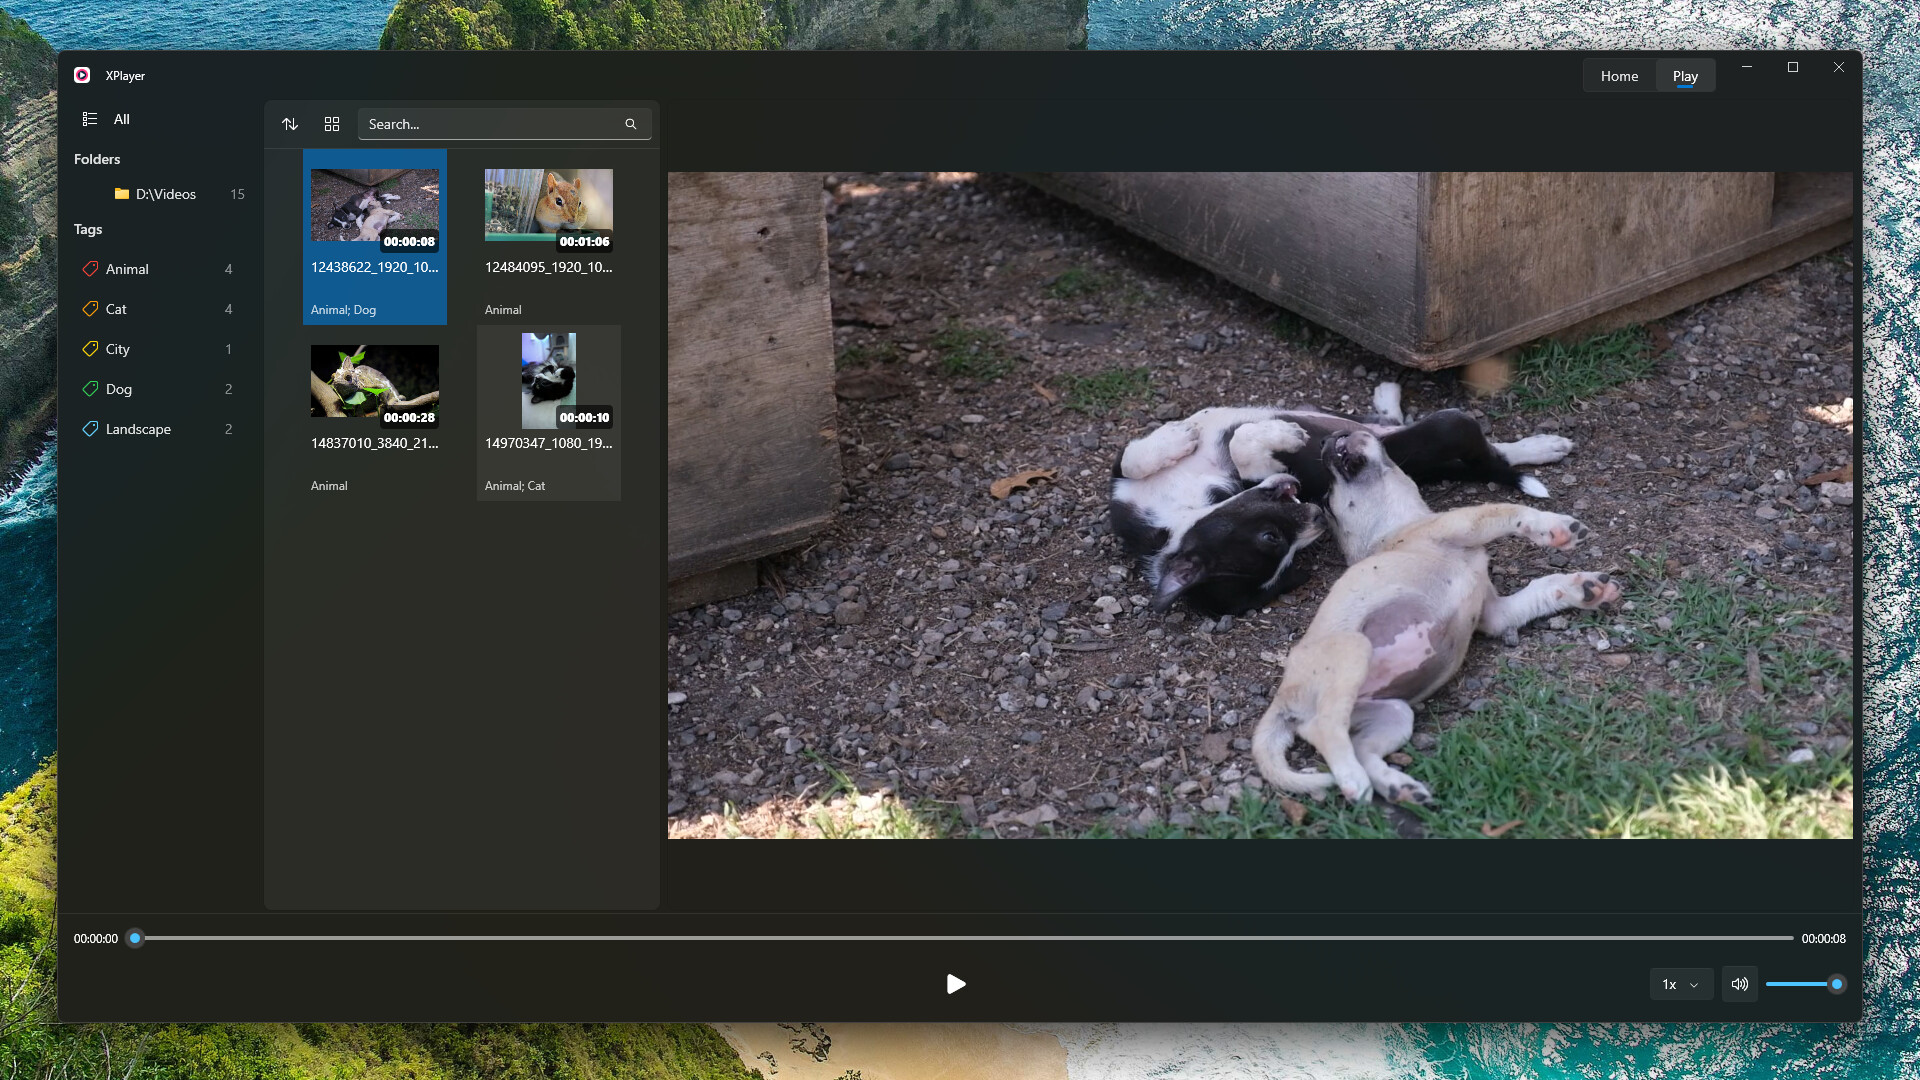Click the search magnifier icon
Image resolution: width=1920 pixels, height=1080 pixels.
pos(631,124)
